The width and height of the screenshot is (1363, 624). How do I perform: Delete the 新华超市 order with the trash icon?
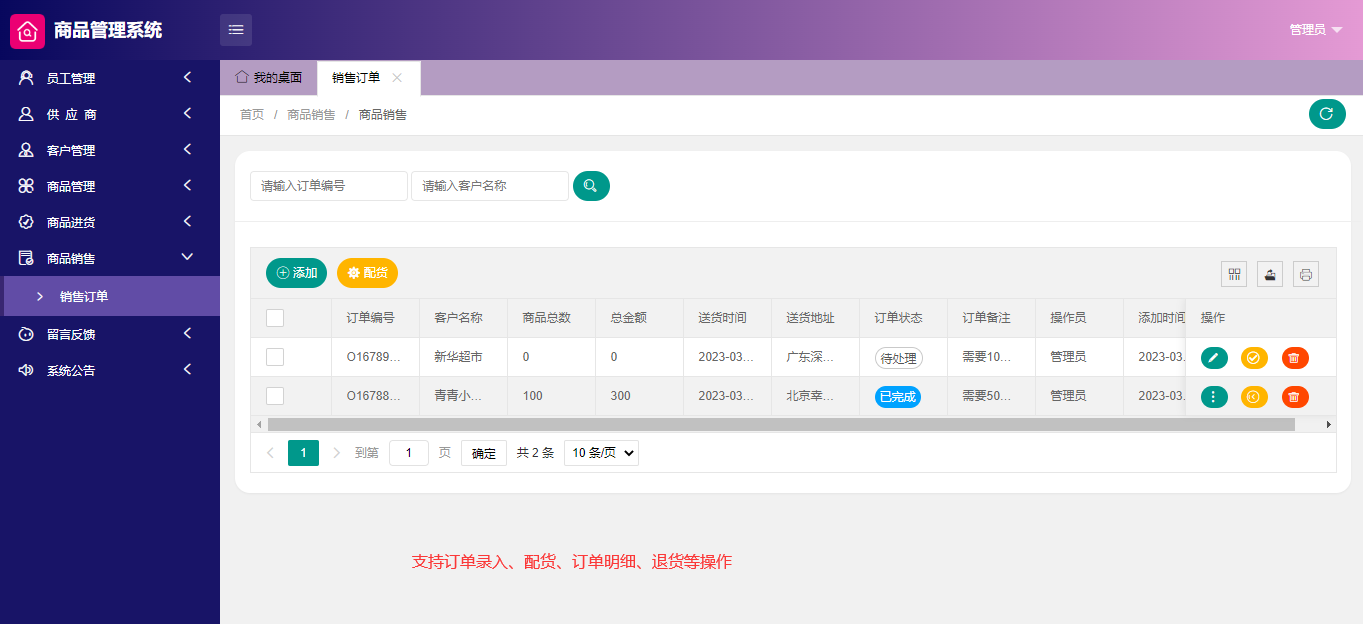1295,358
